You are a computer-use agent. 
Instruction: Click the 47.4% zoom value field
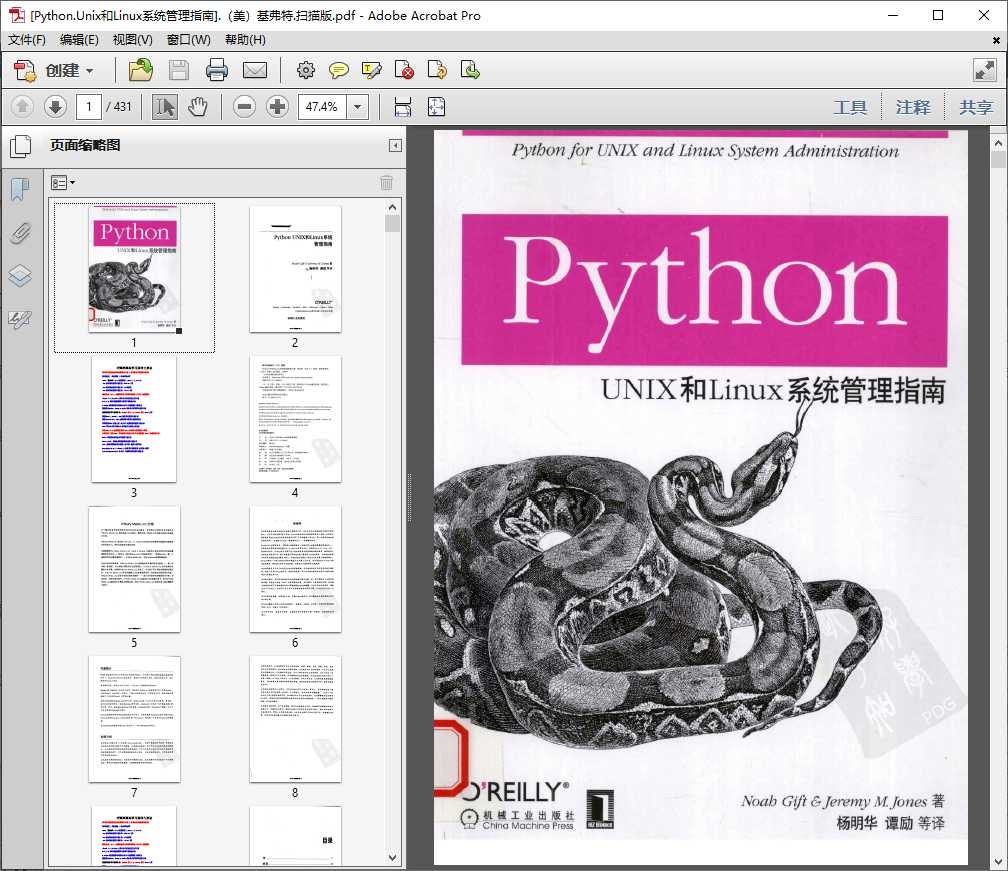[x=322, y=107]
